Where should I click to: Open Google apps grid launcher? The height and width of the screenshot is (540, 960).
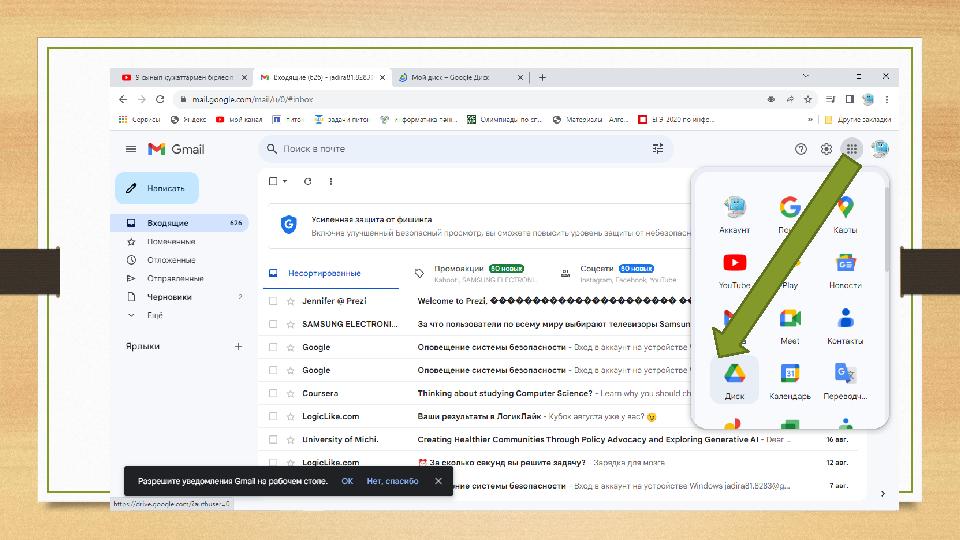[x=852, y=149]
